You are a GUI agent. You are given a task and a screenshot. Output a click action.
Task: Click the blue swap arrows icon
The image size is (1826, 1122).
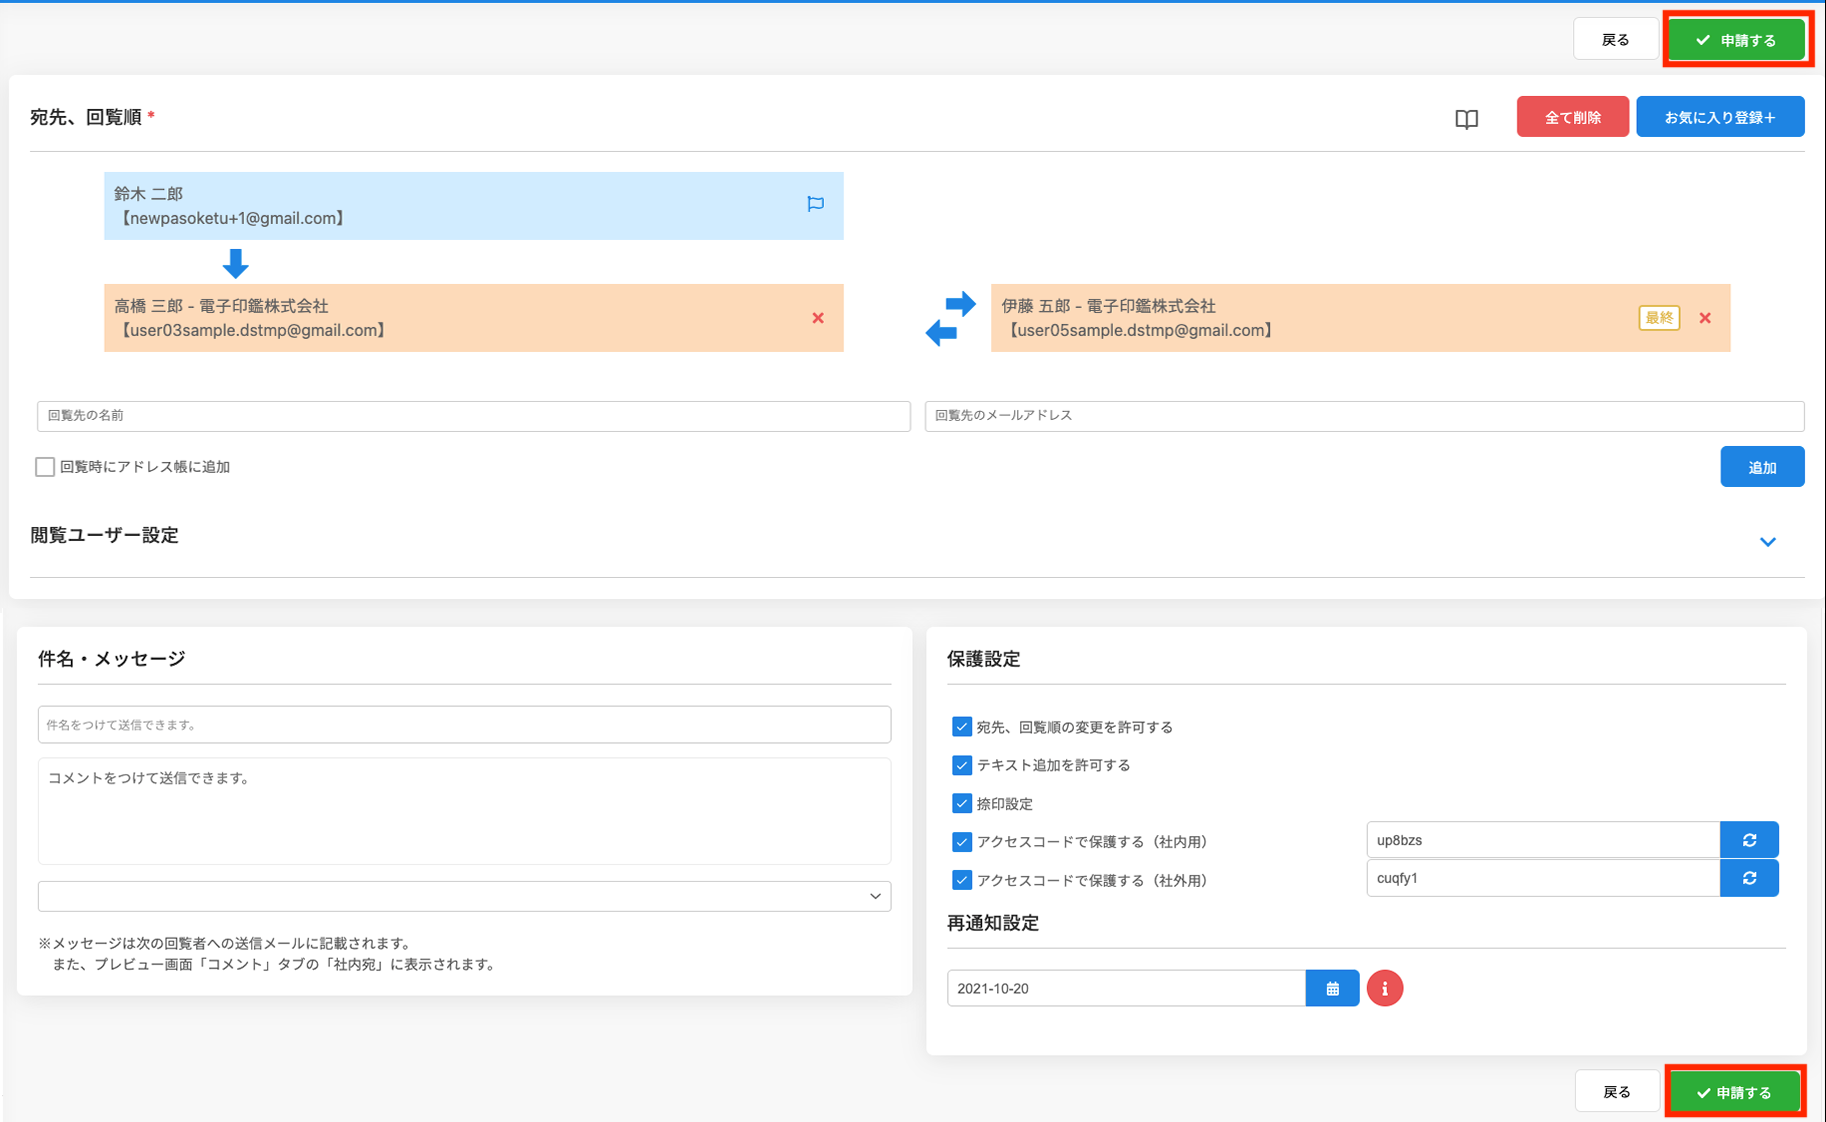coord(950,318)
